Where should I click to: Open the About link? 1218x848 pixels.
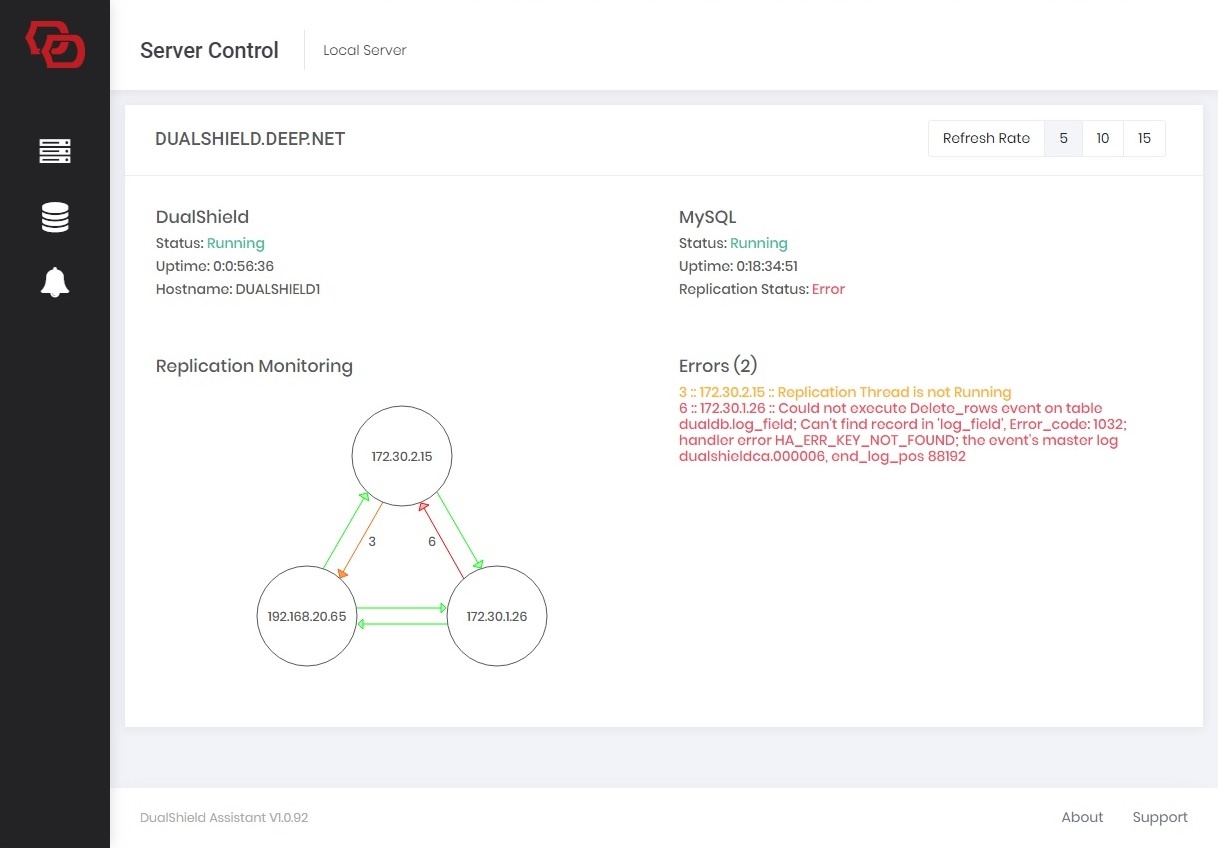[1082, 817]
